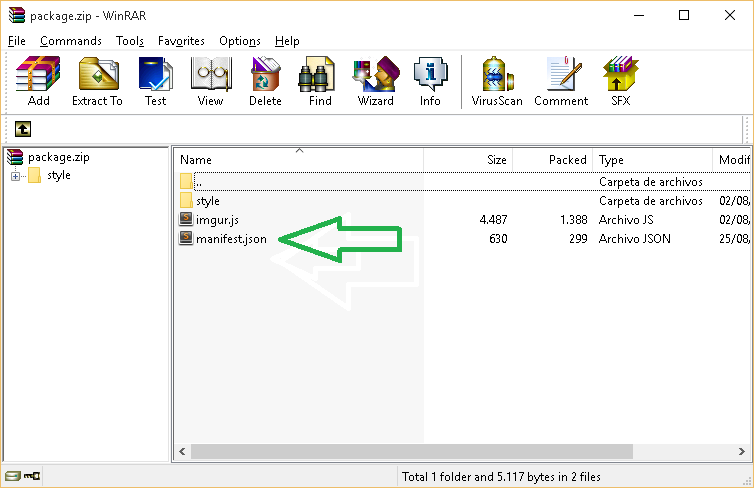Add an archive Comment

click(x=561, y=81)
